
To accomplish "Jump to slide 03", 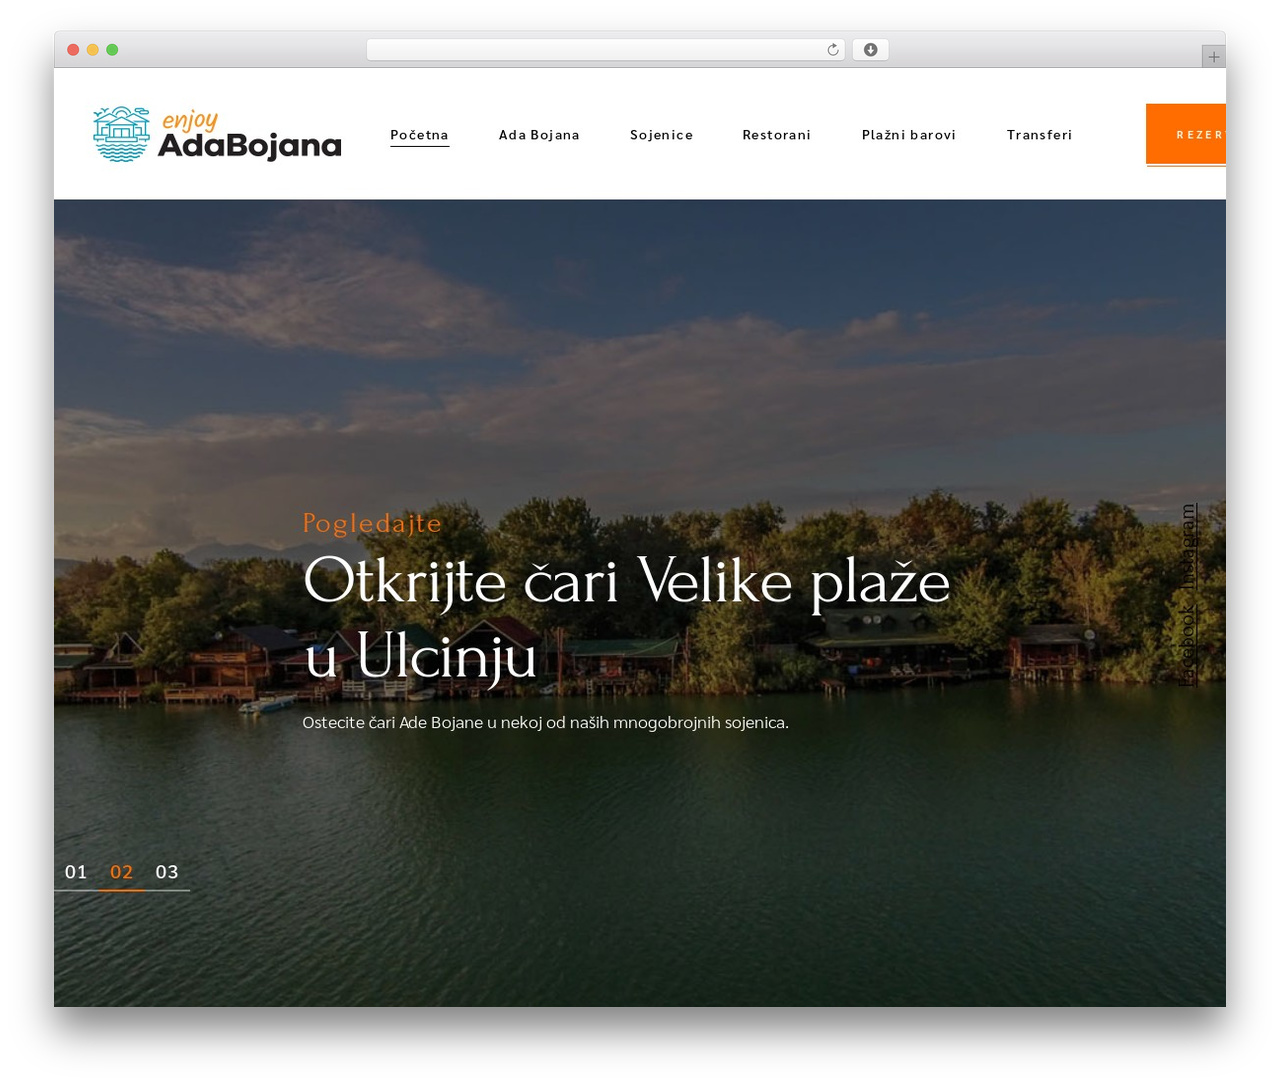I will pyautogui.click(x=167, y=872).
